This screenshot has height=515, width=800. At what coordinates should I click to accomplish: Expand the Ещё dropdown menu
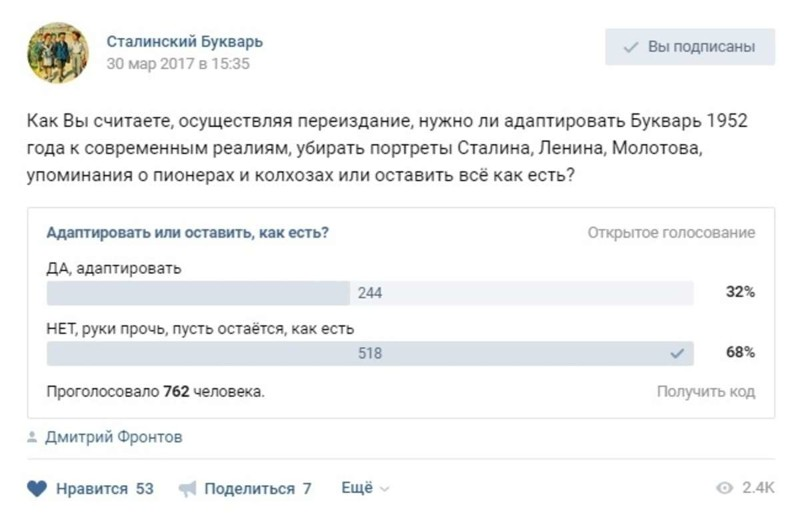tap(365, 488)
